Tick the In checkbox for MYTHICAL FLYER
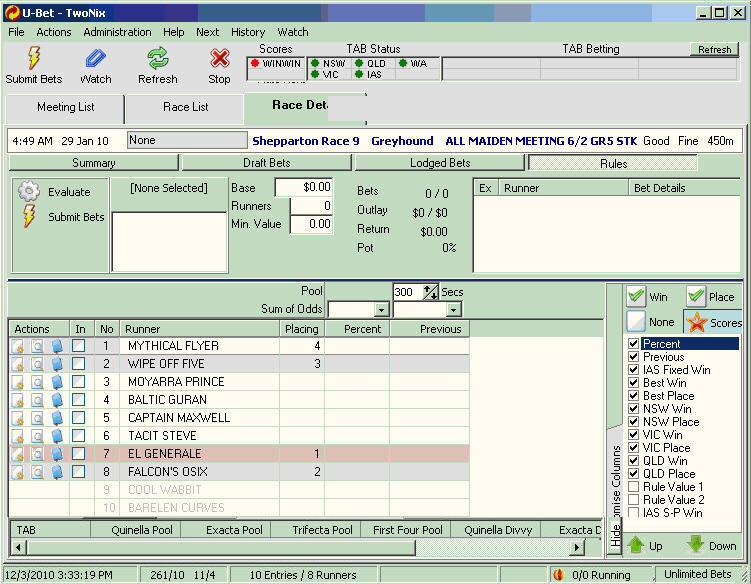 click(x=78, y=346)
